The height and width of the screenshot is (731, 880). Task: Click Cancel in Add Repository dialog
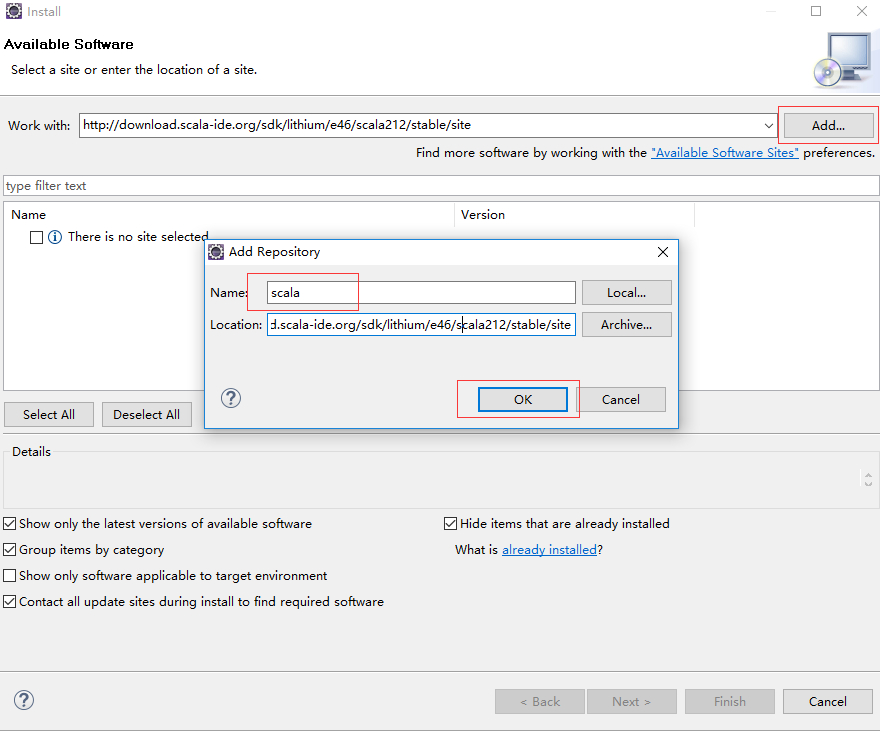[x=621, y=399]
